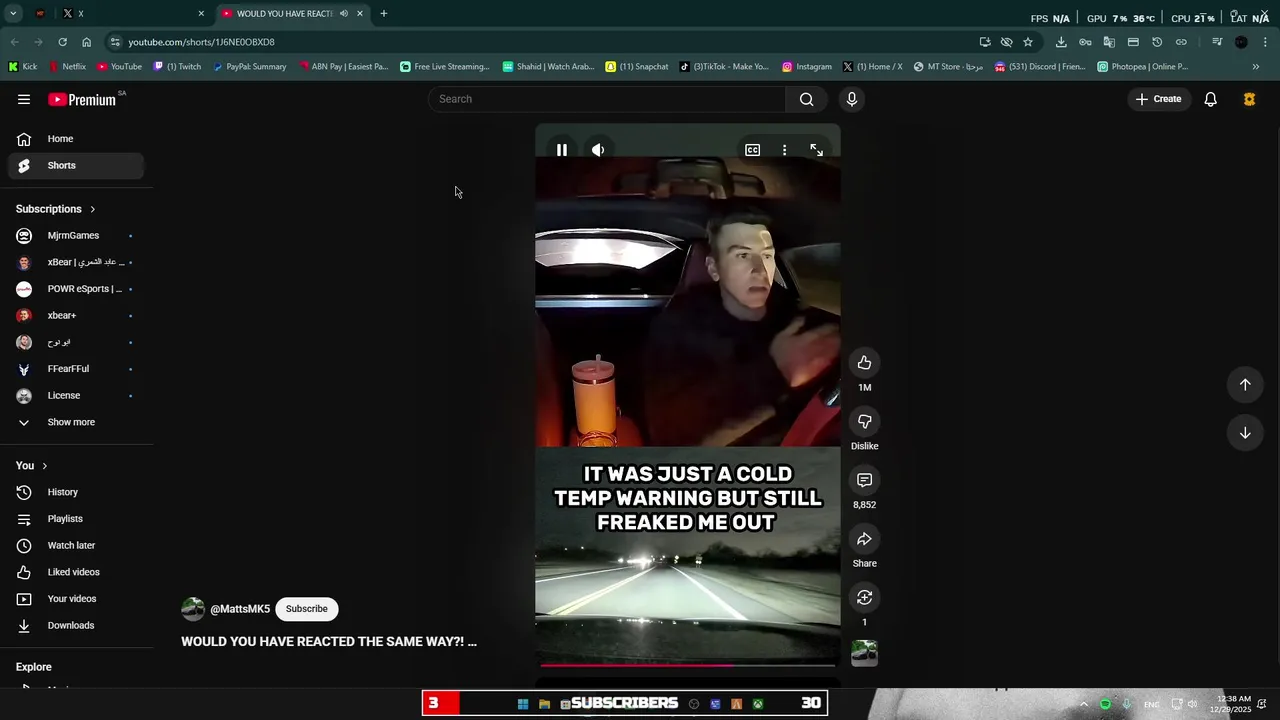Click the magnifier search button
1280x720 pixels.
806,99
